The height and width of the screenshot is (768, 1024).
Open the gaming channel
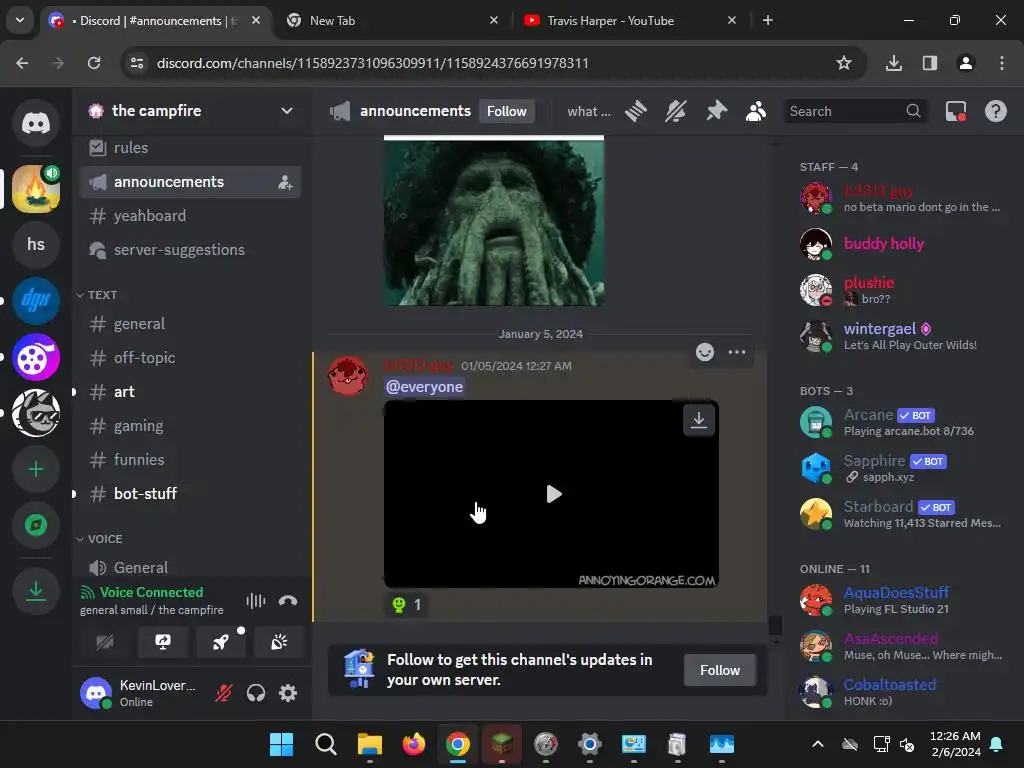[x=190, y=426]
